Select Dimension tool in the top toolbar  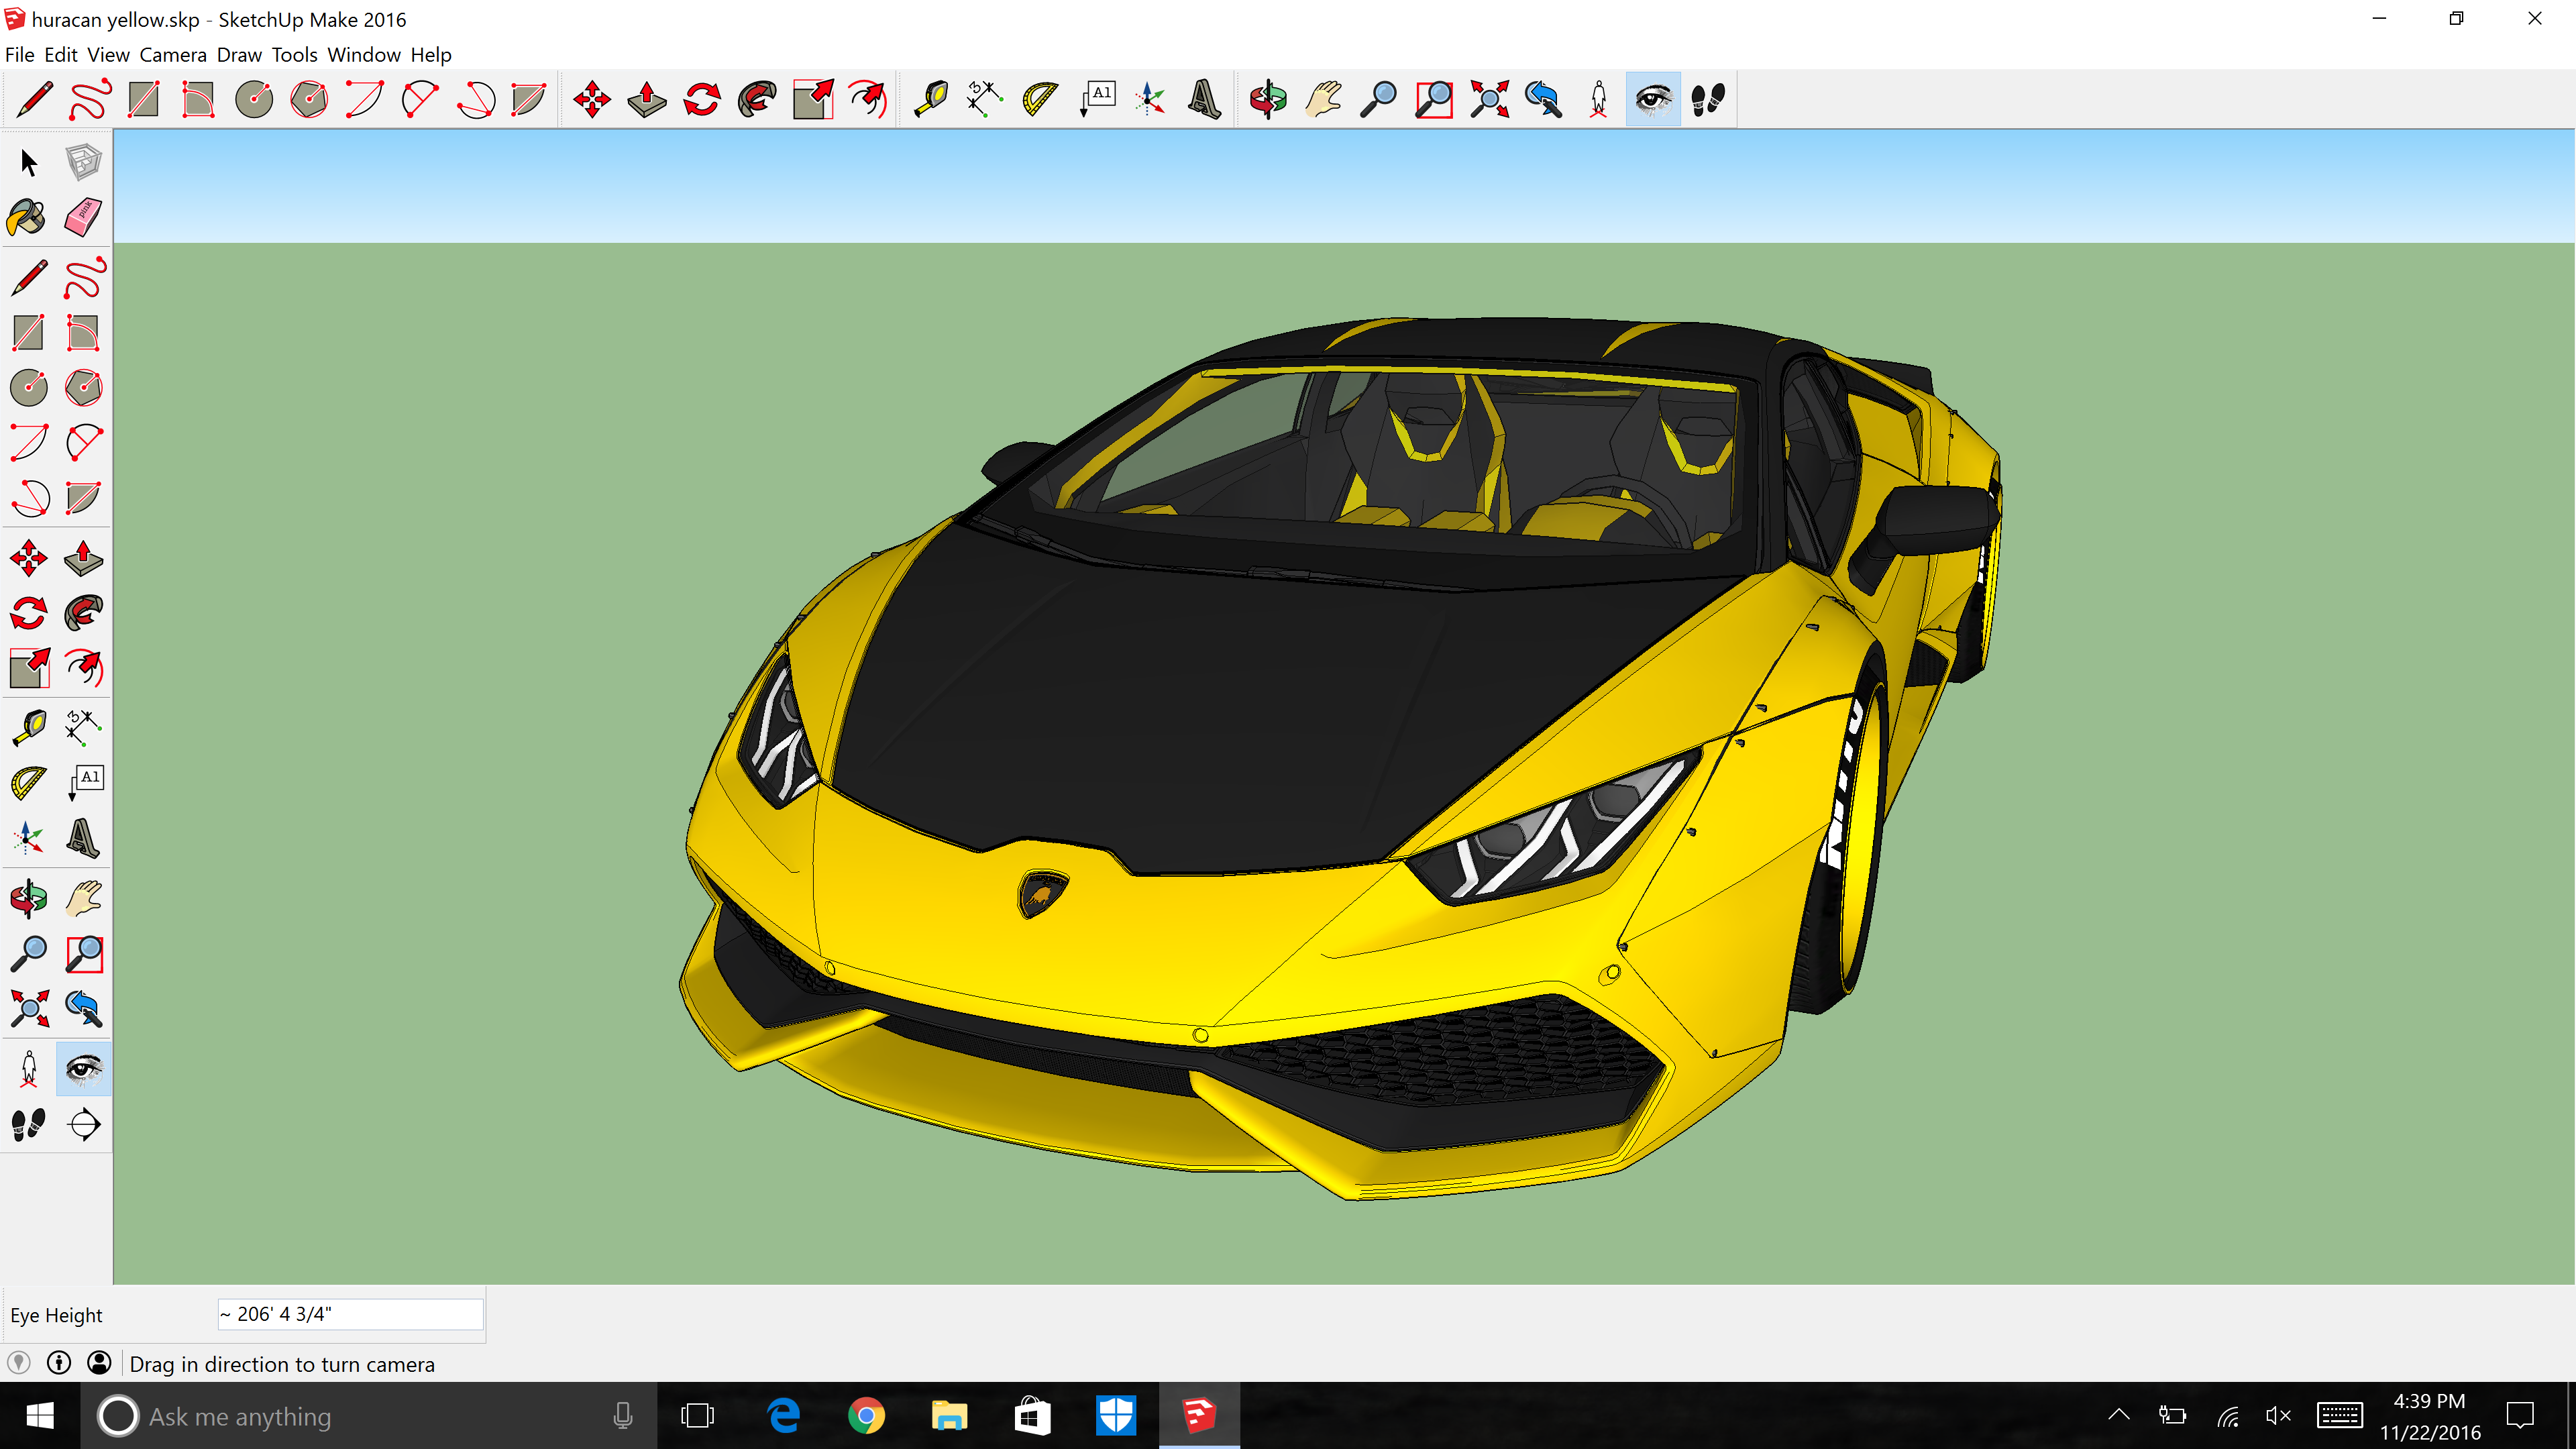985,99
